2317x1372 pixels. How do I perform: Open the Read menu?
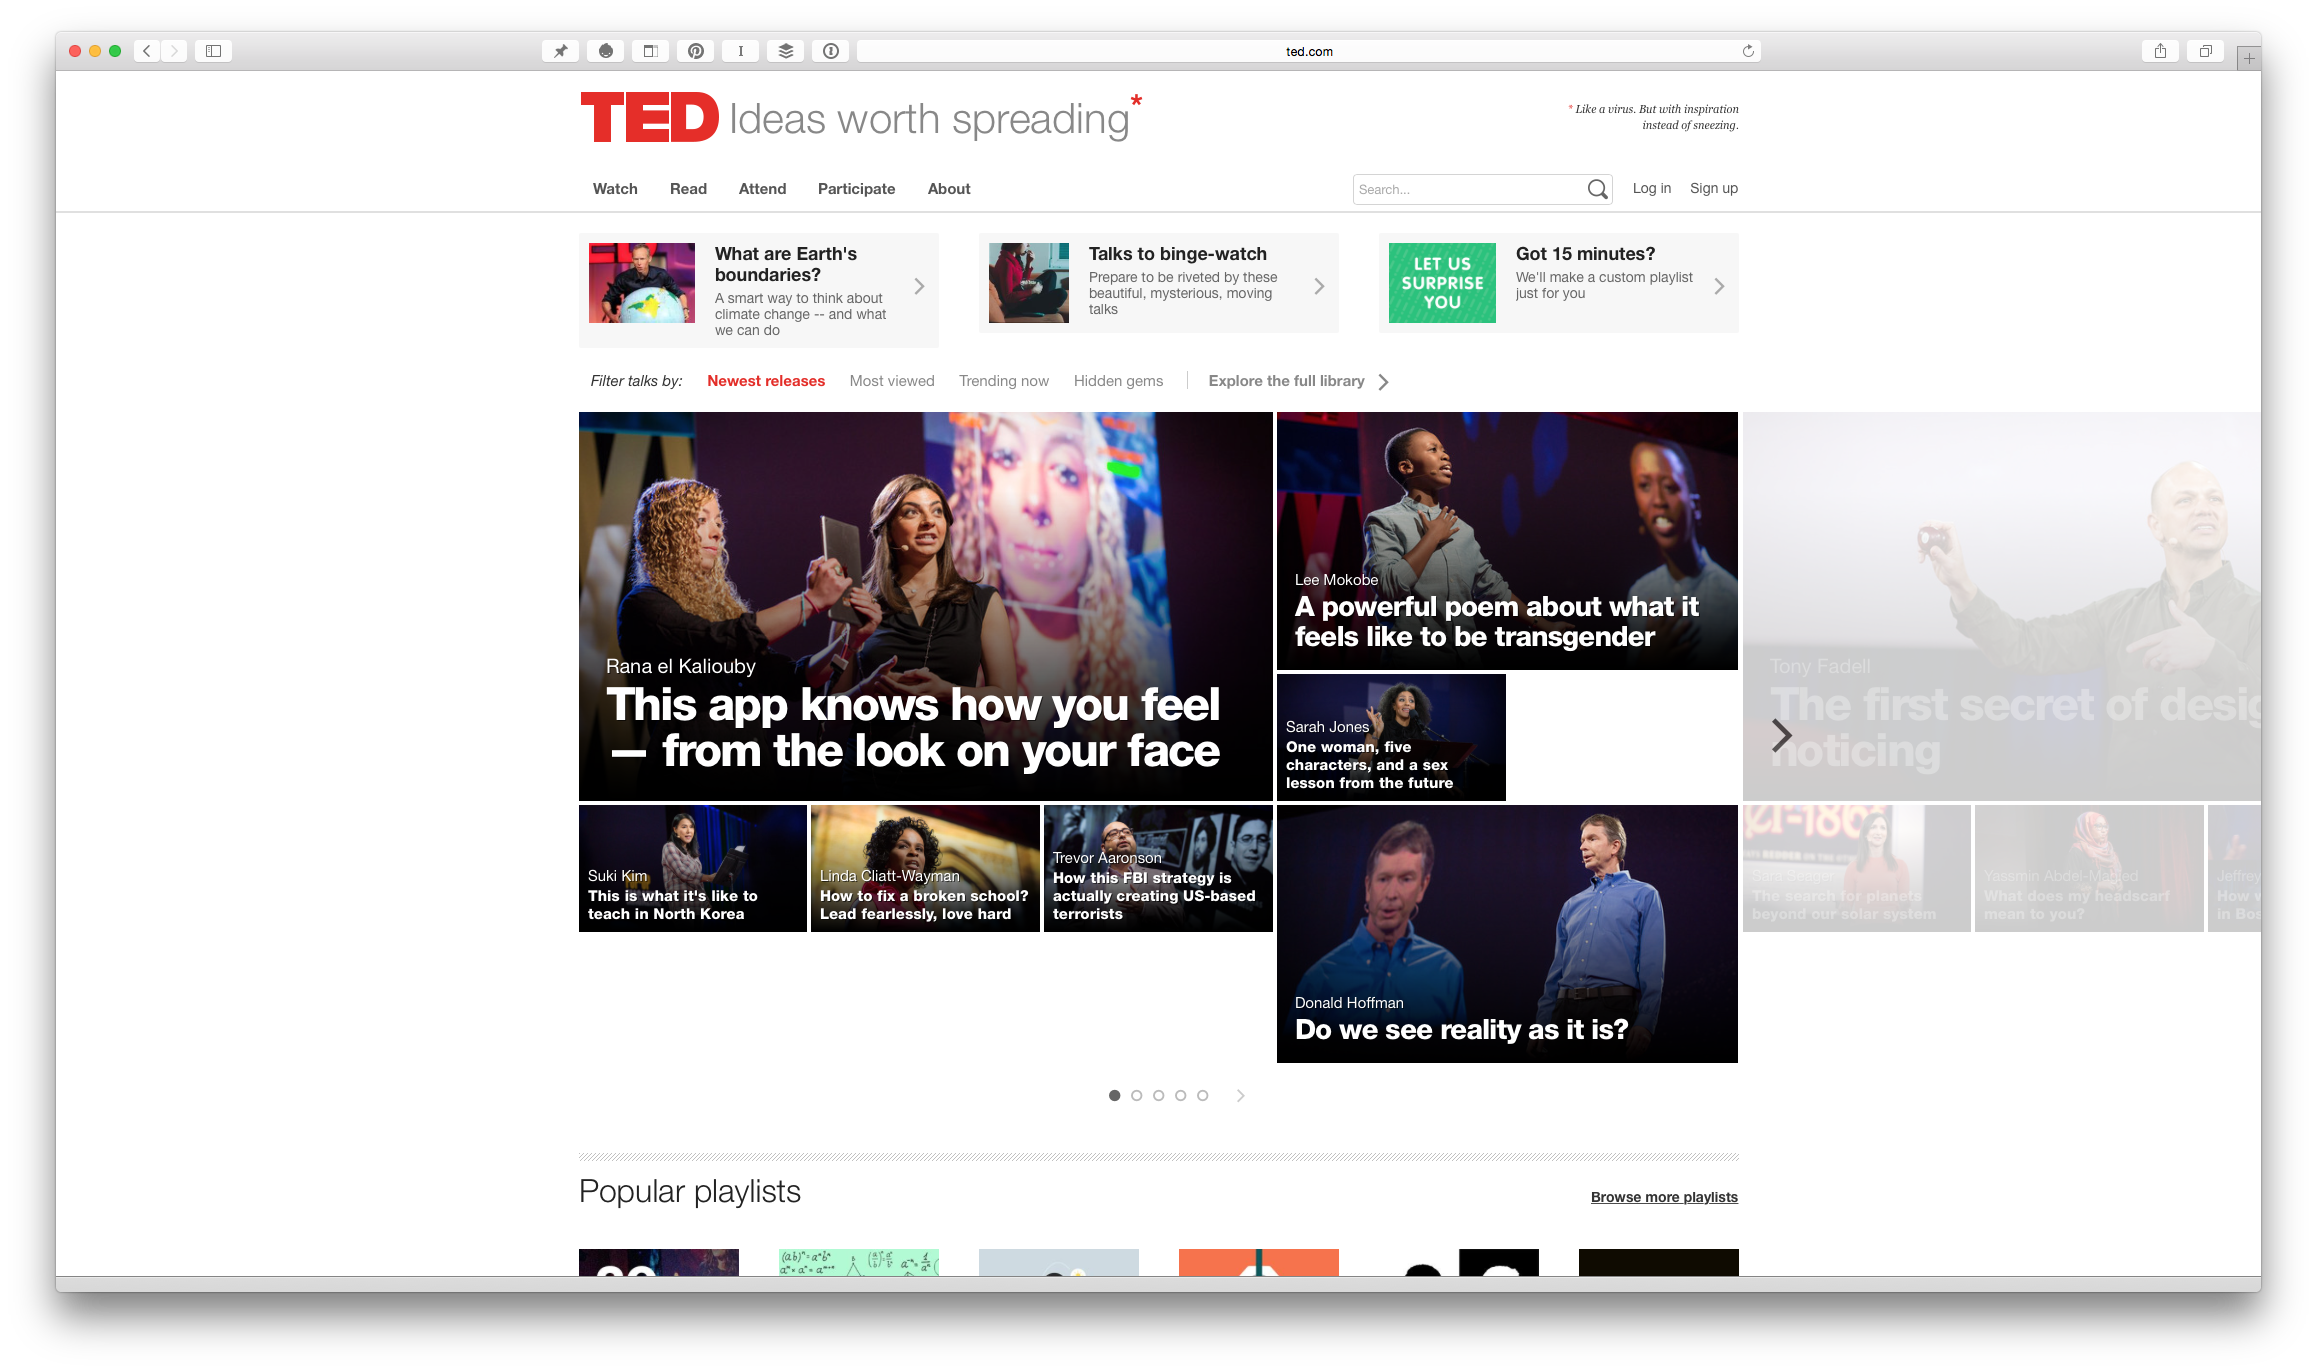point(688,189)
